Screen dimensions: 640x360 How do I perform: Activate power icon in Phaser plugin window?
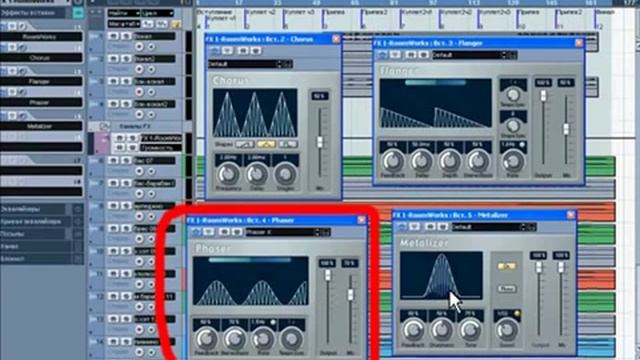pos(196,232)
